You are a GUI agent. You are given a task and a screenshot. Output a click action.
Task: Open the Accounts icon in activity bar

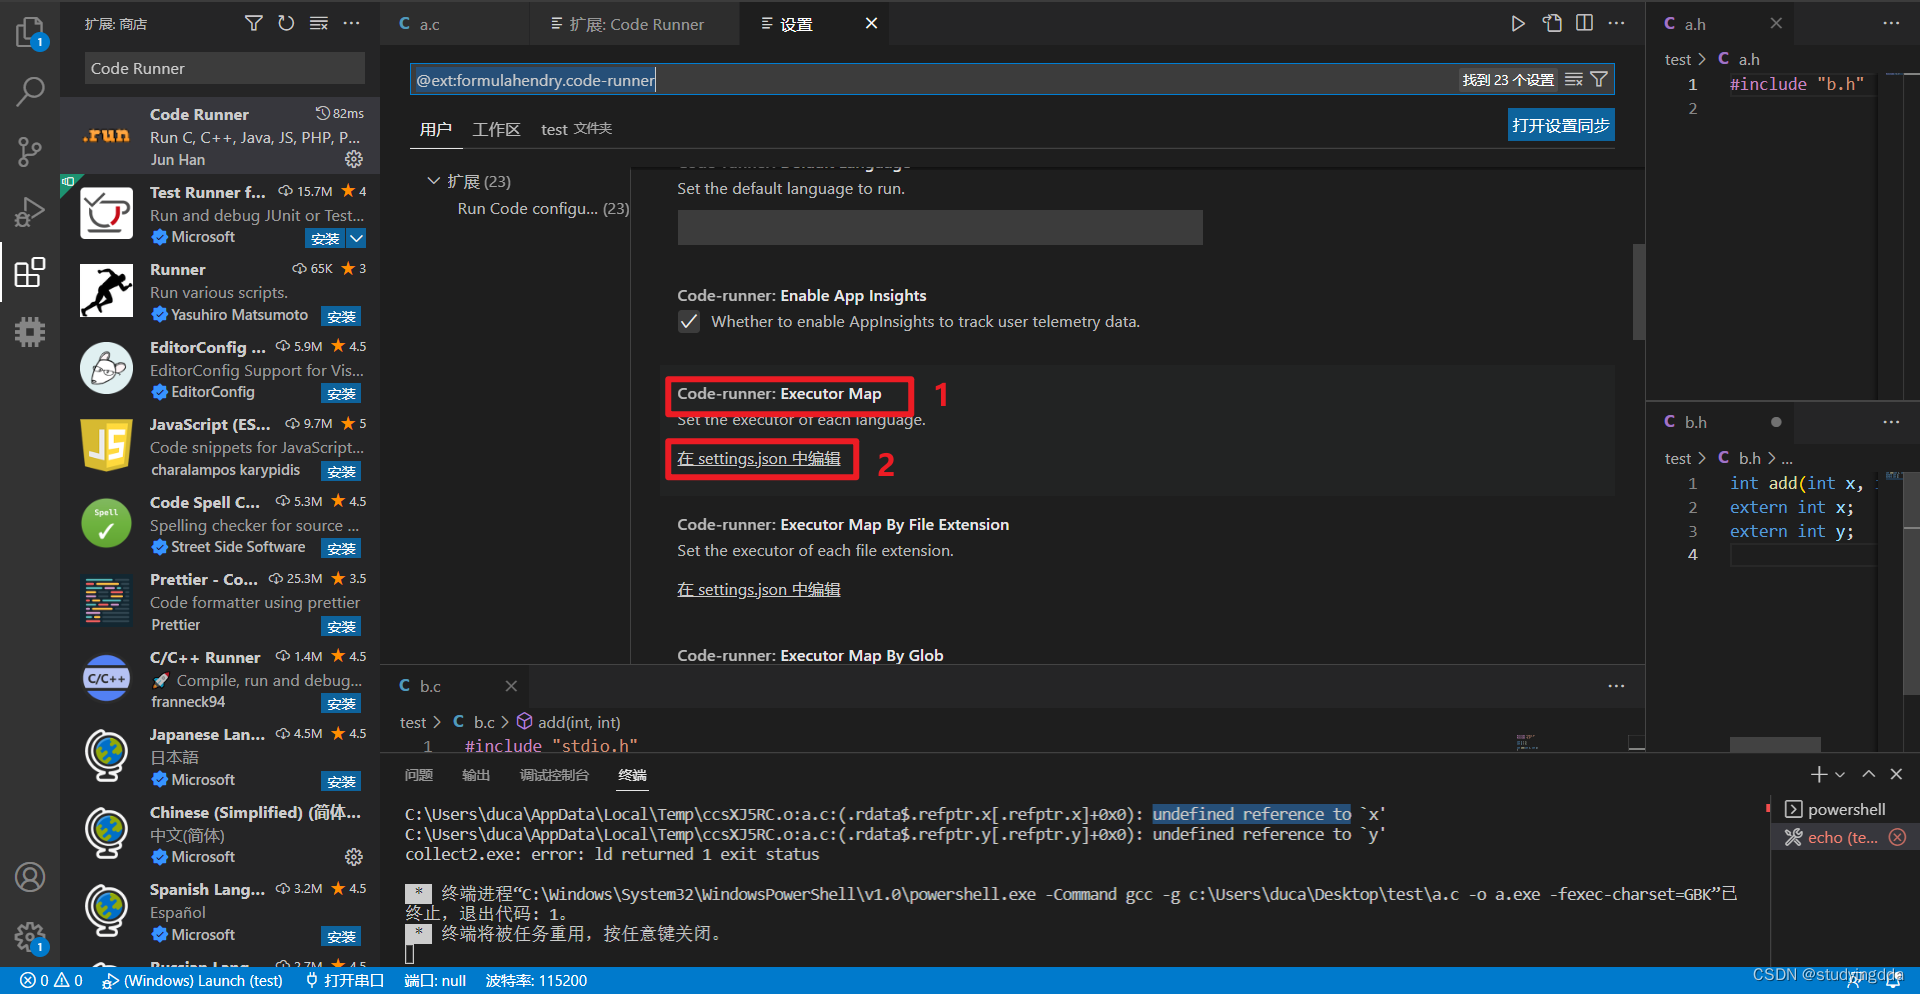pyautogui.click(x=30, y=877)
